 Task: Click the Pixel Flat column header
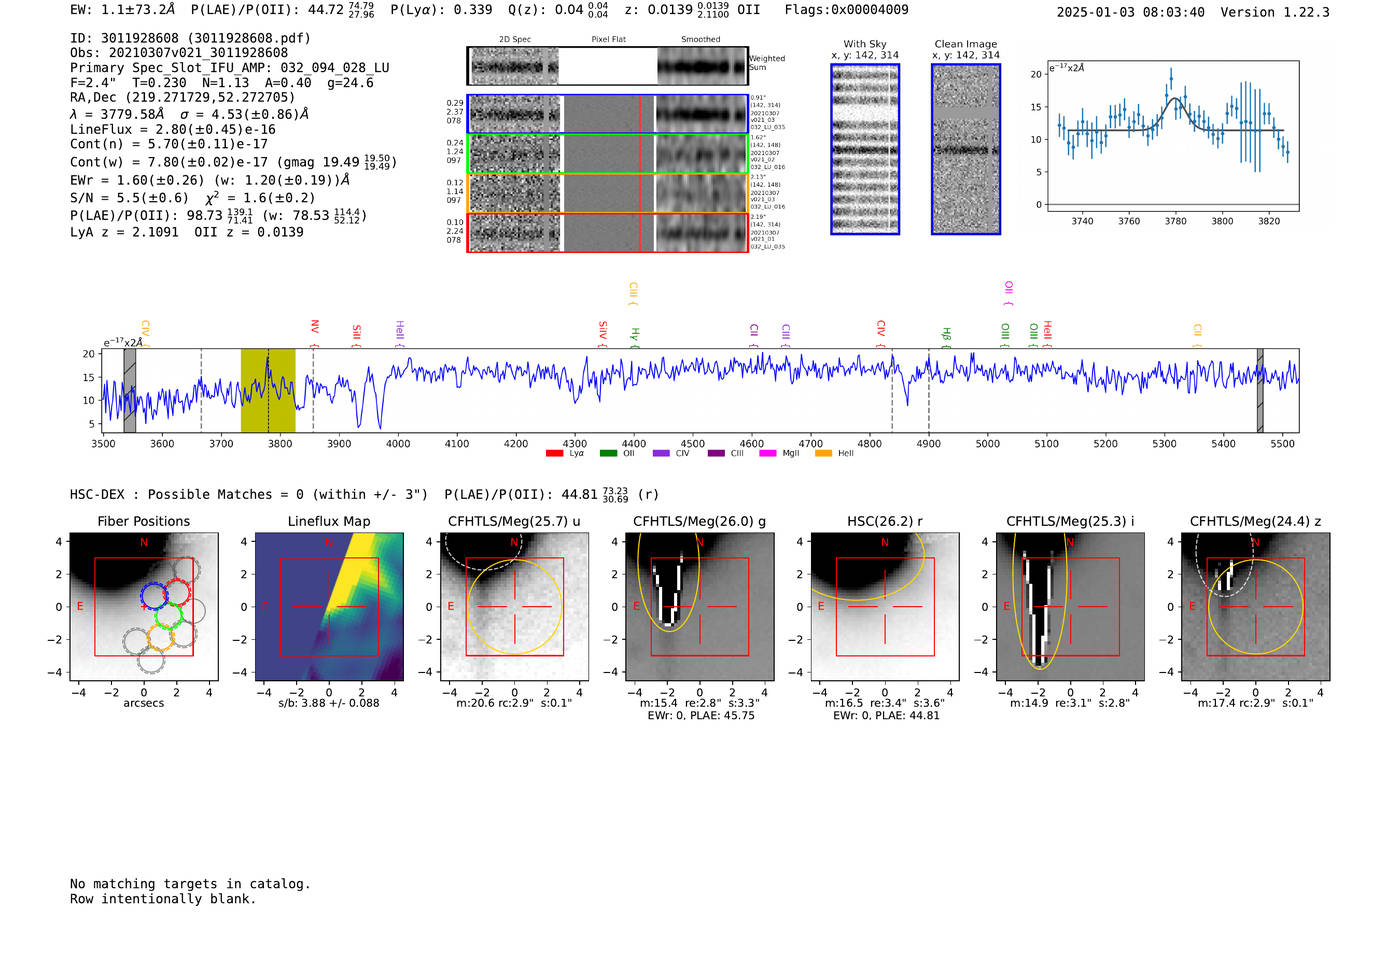tap(608, 40)
